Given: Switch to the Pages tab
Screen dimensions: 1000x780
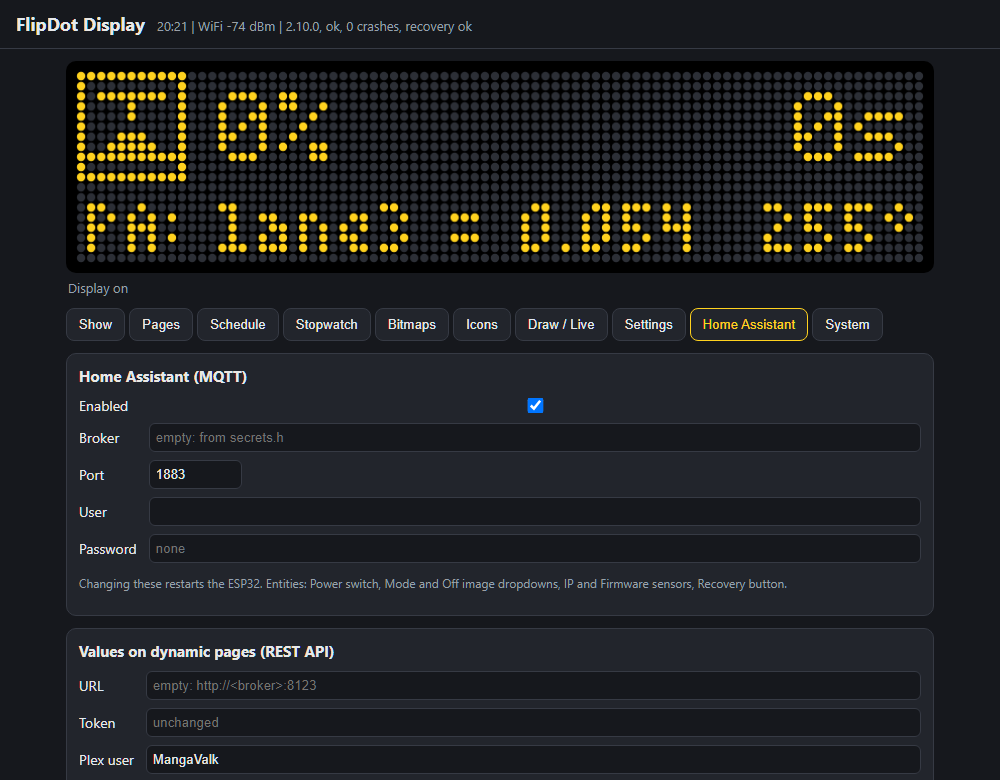Looking at the screenshot, I should [161, 325].
